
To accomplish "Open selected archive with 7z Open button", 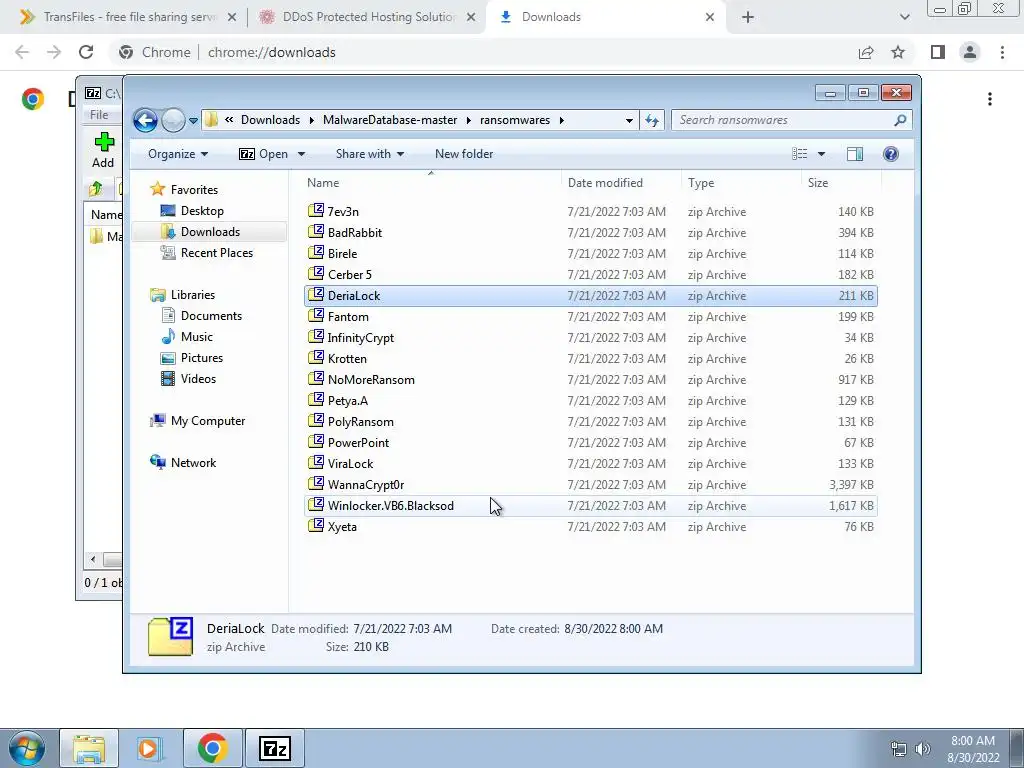I will click(x=263, y=154).
